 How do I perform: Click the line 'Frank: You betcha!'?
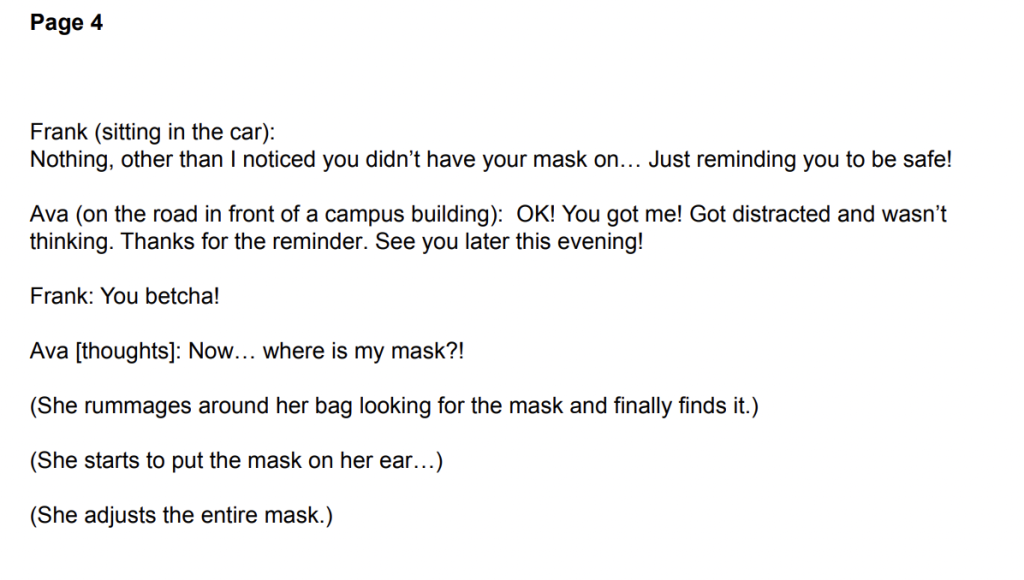(x=125, y=297)
